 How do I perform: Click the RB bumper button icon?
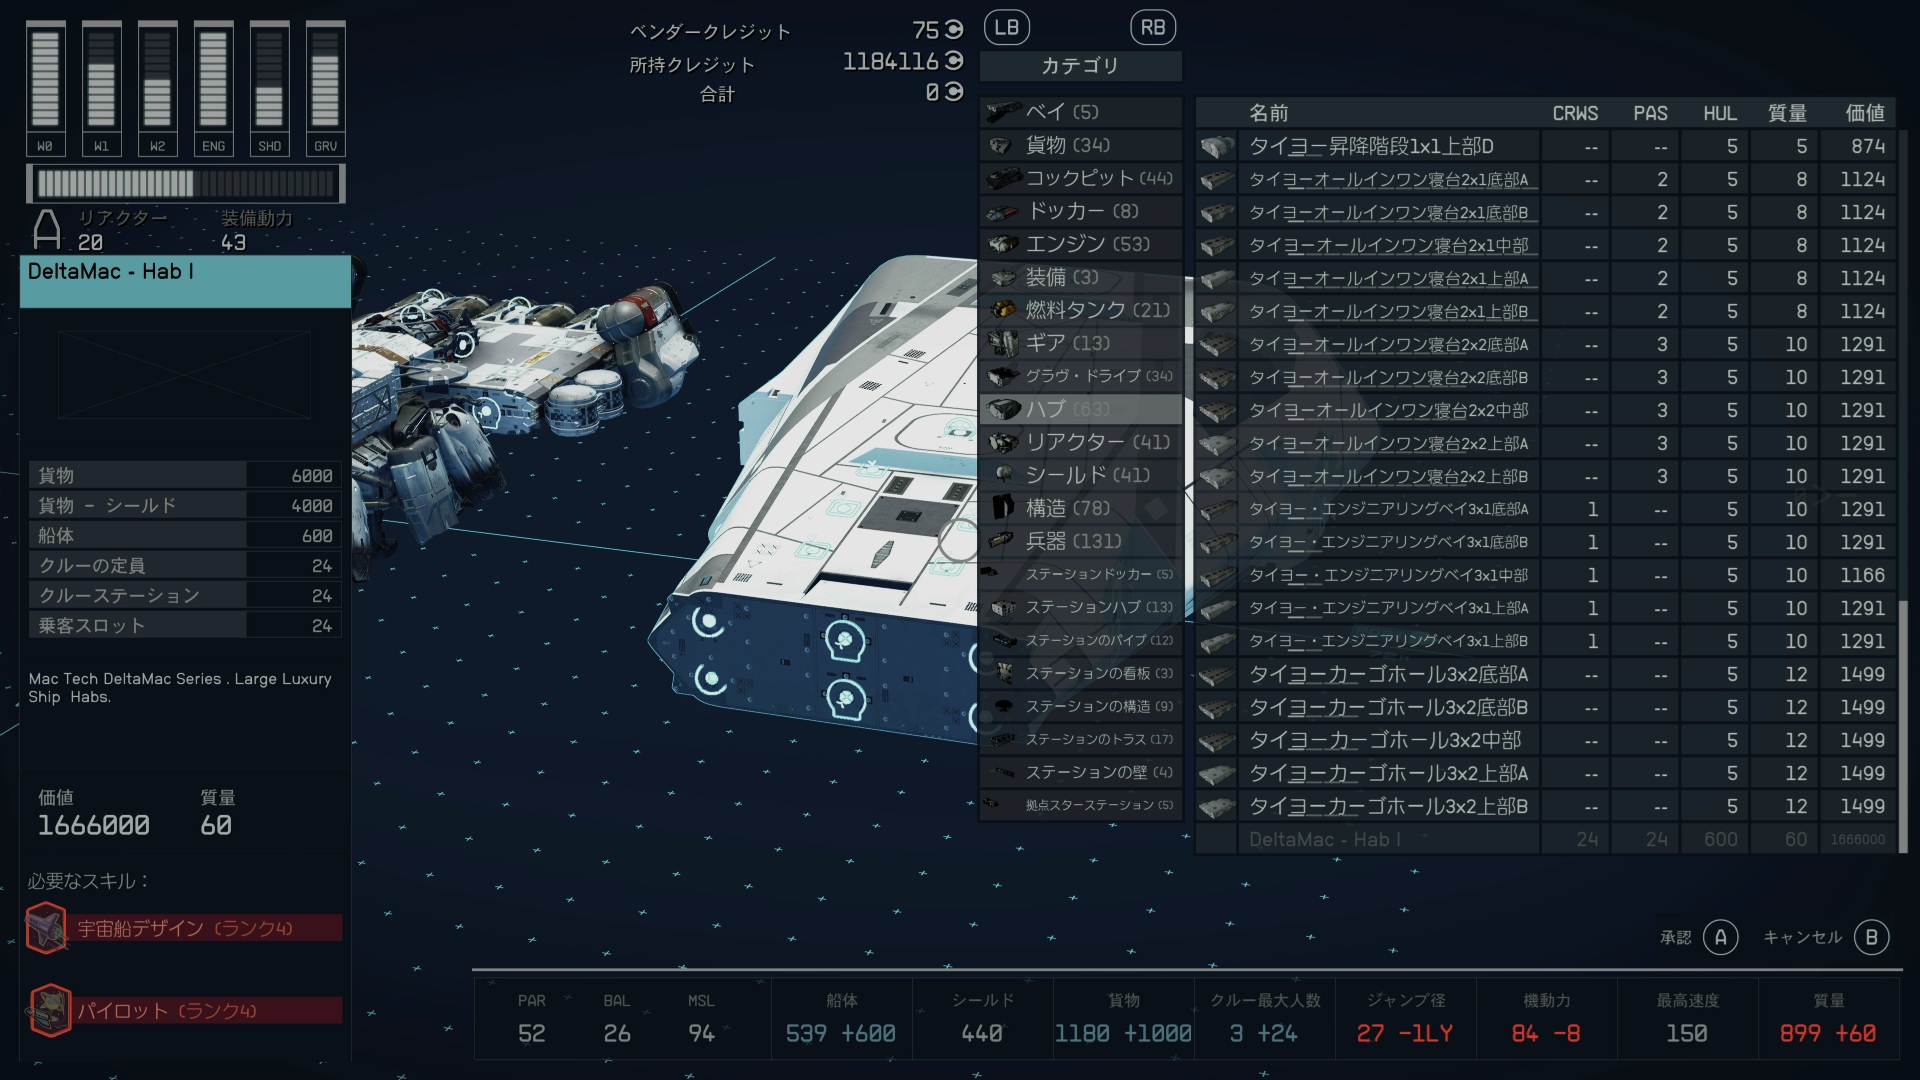(x=1152, y=28)
